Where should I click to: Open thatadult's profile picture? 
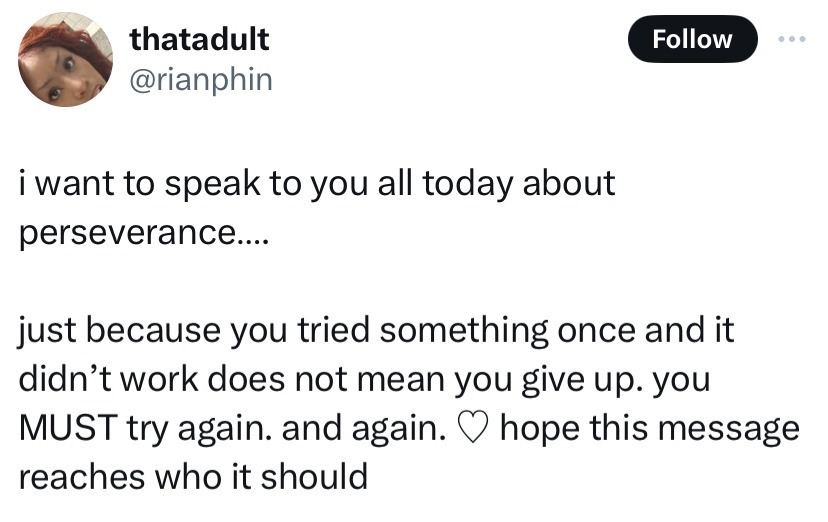click(65, 59)
